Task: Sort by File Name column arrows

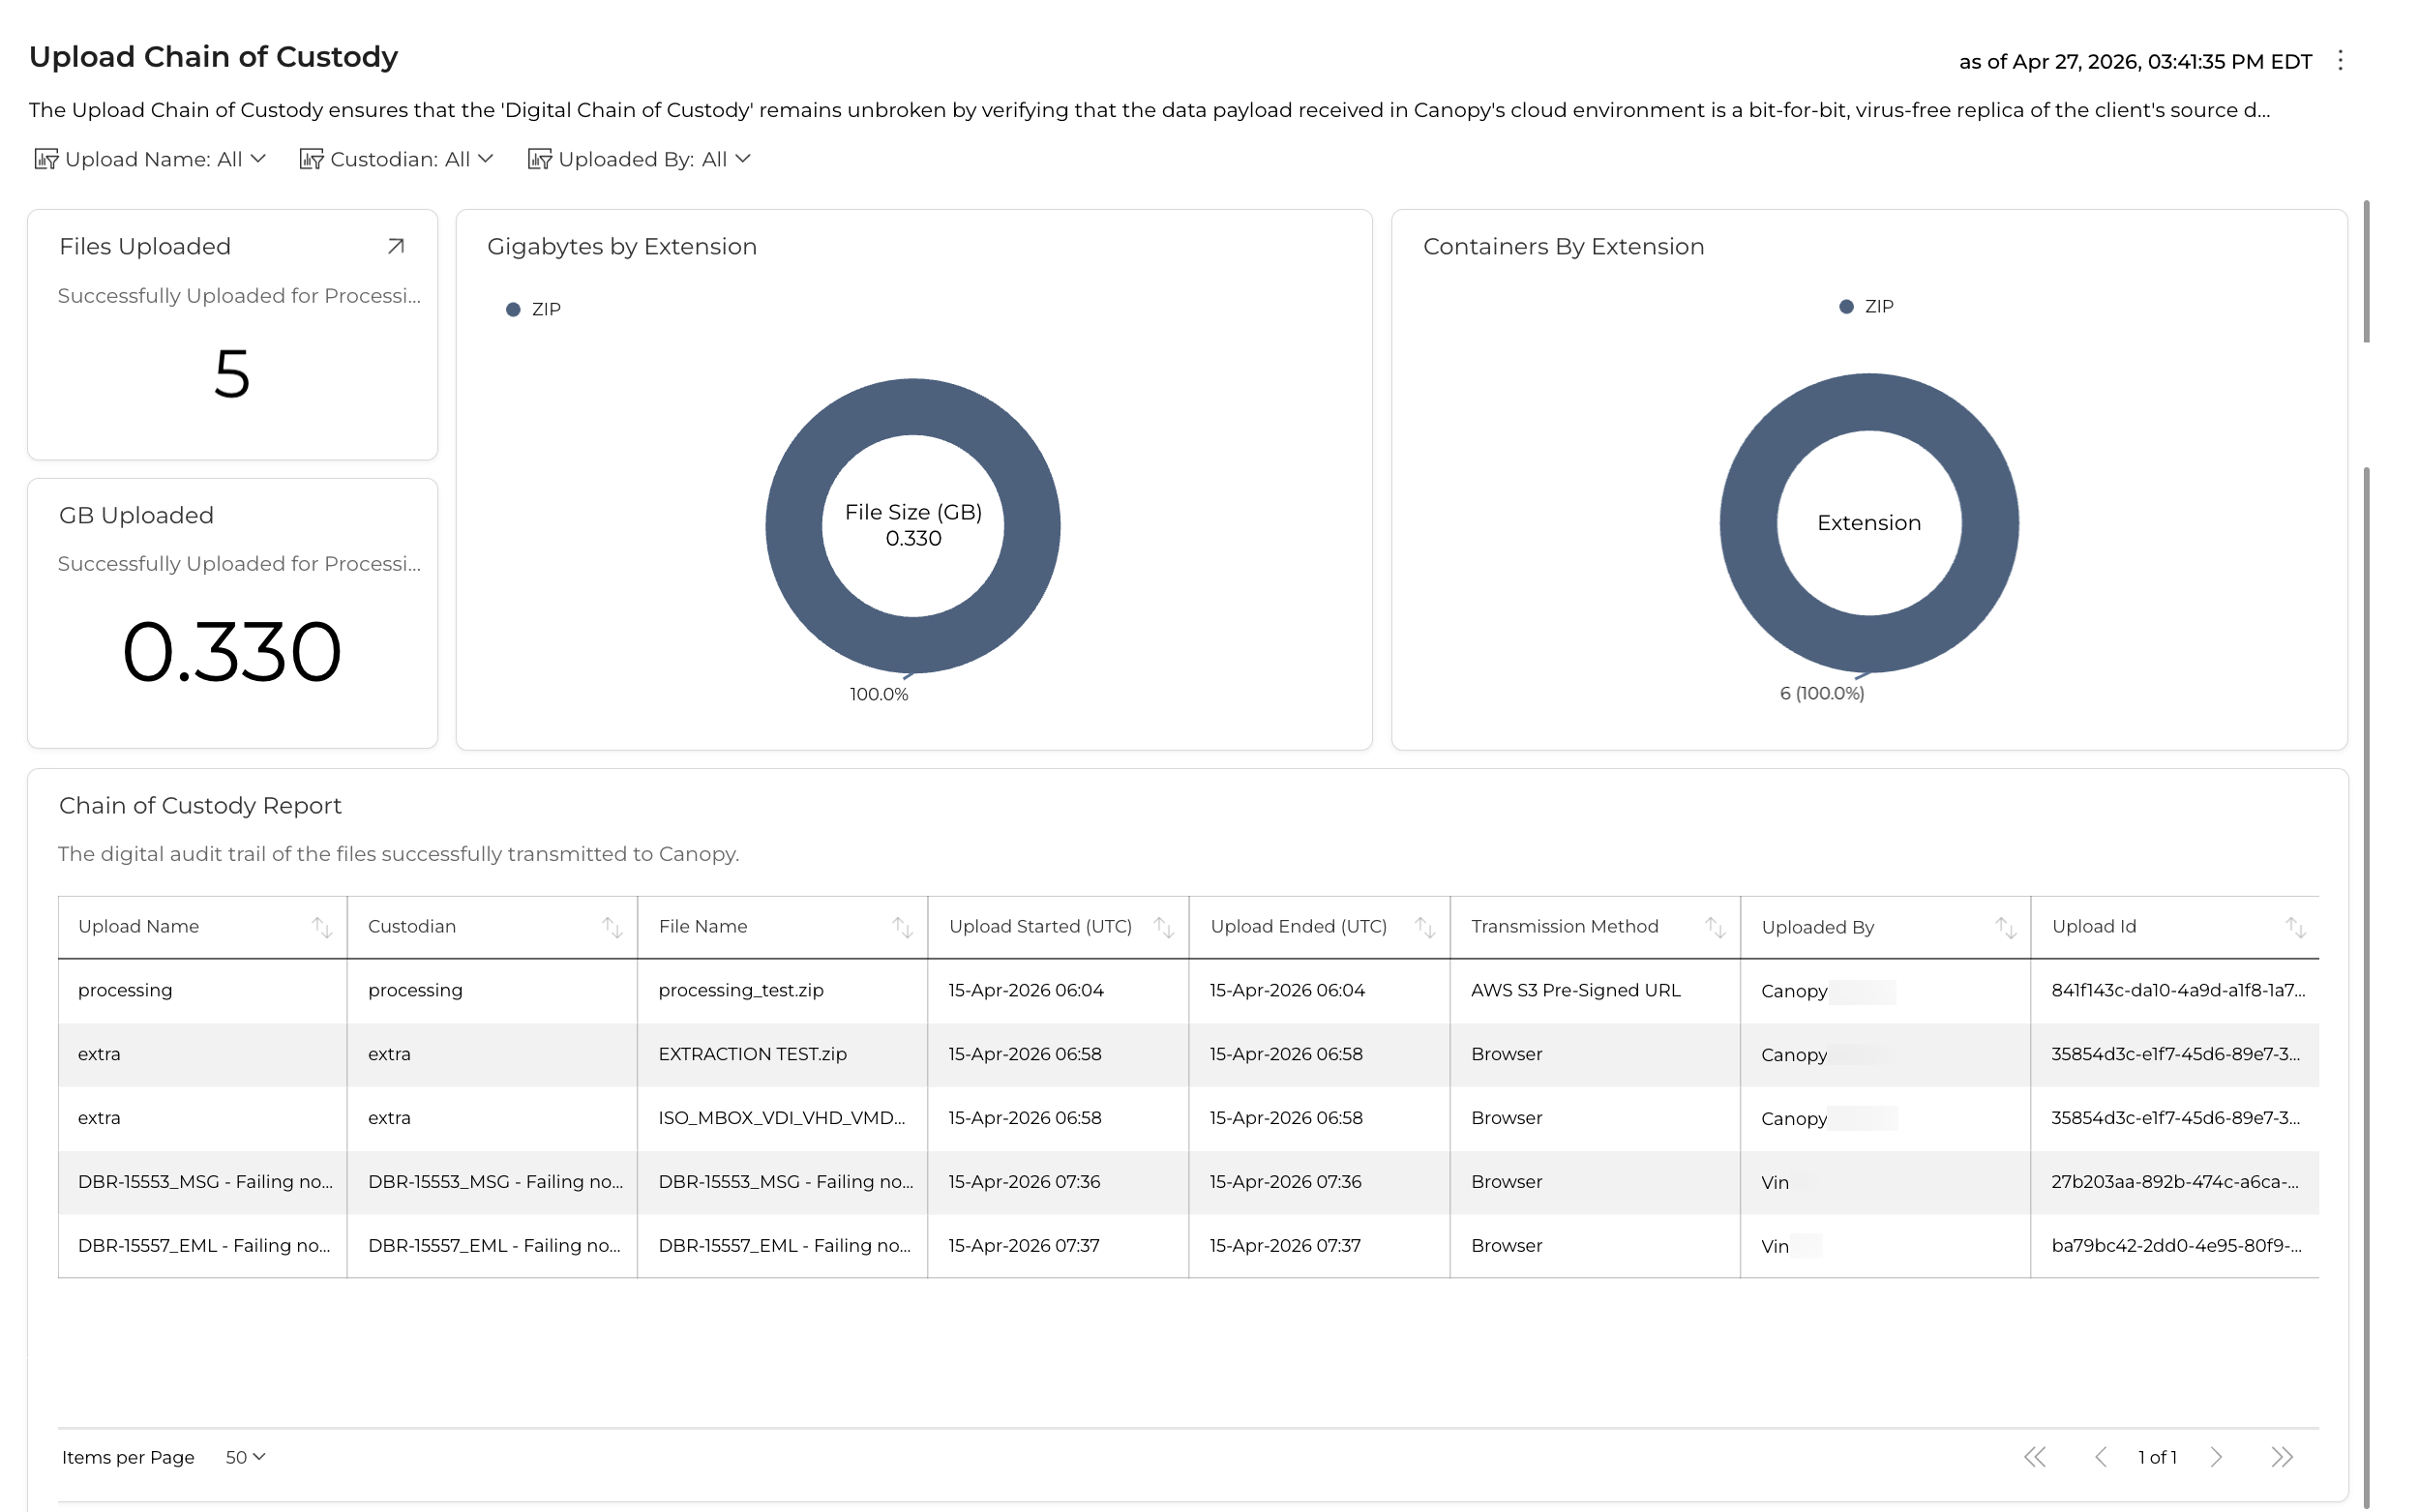Action: (x=902, y=927)
